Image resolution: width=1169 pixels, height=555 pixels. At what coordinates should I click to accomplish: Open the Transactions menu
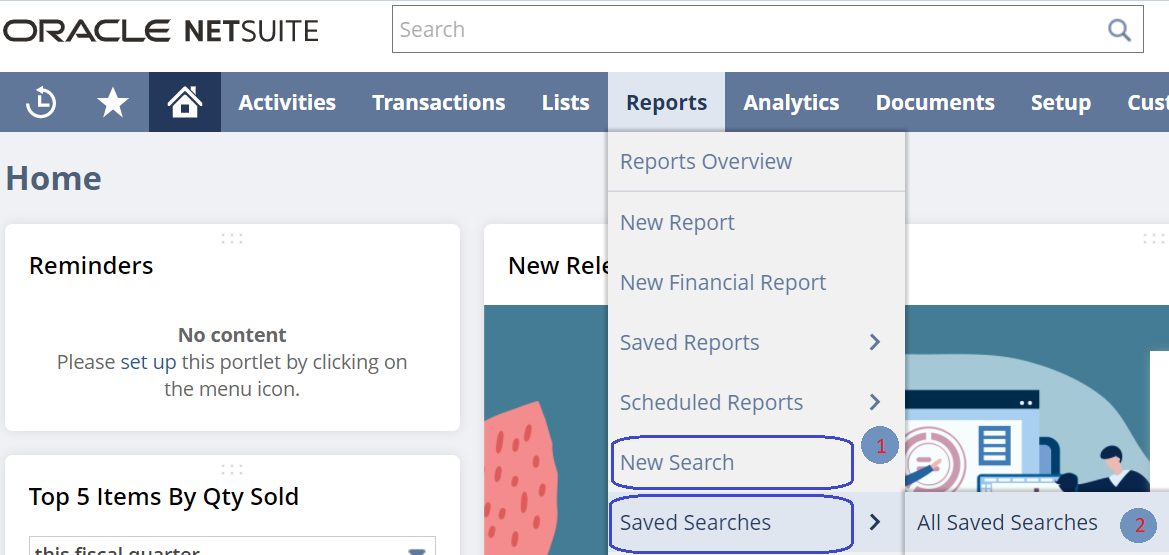coord(438,102)
